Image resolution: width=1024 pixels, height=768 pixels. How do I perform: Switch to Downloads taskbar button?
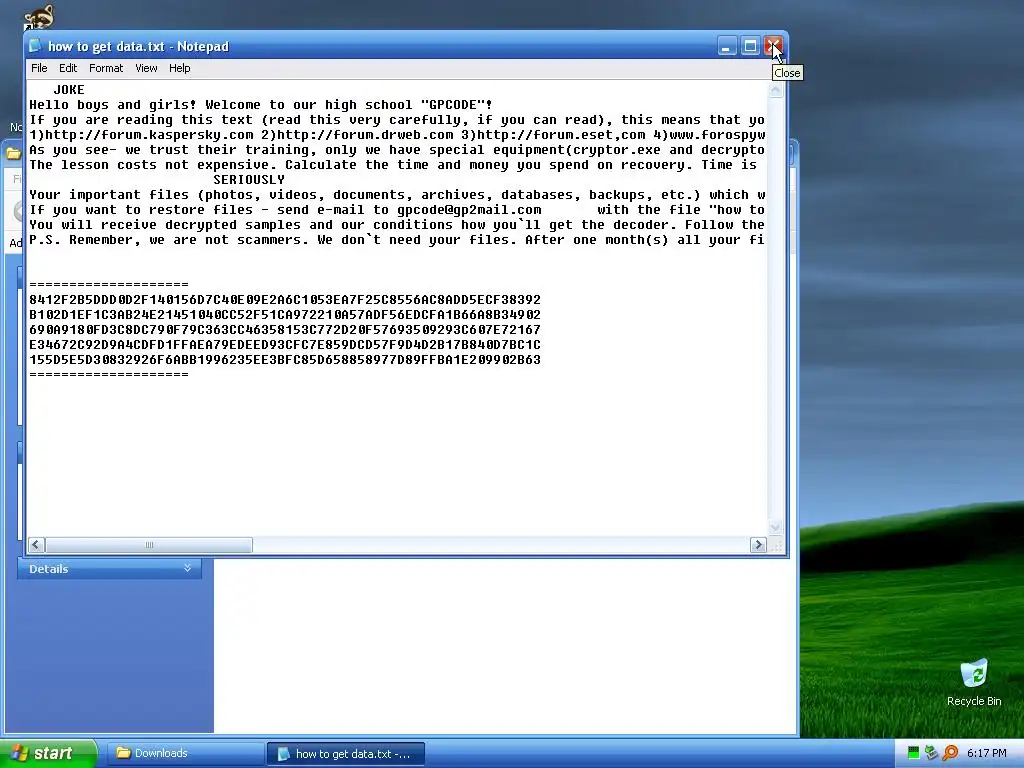pos(185,753)
